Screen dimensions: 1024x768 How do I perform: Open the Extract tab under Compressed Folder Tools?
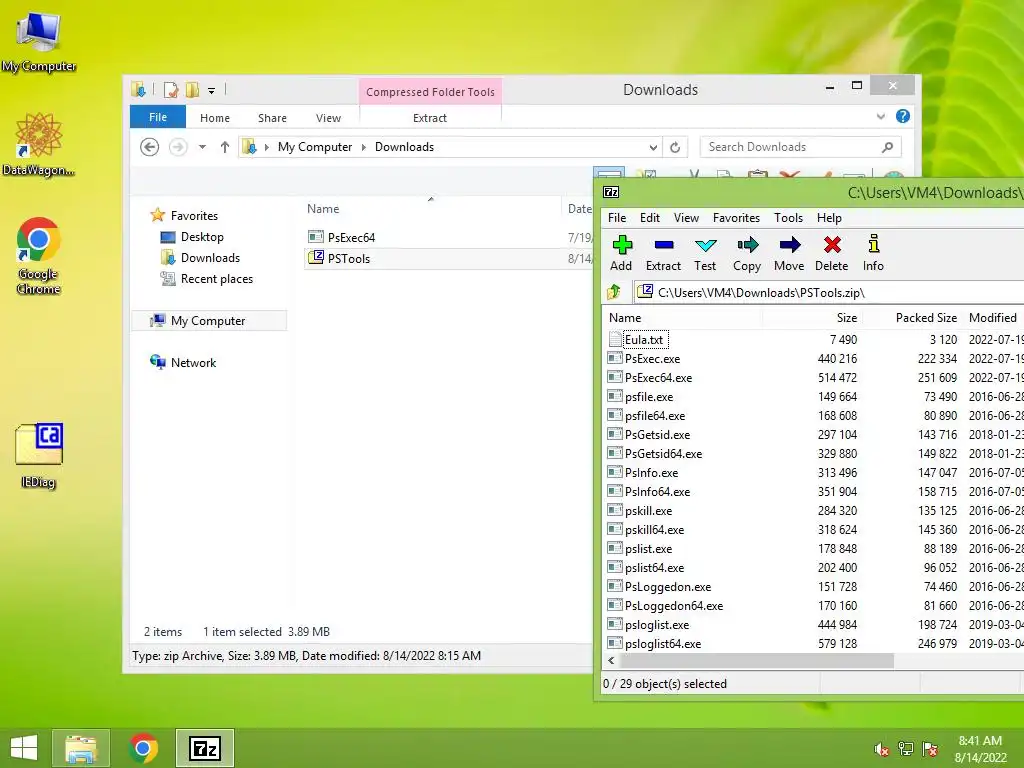[430, 118]
